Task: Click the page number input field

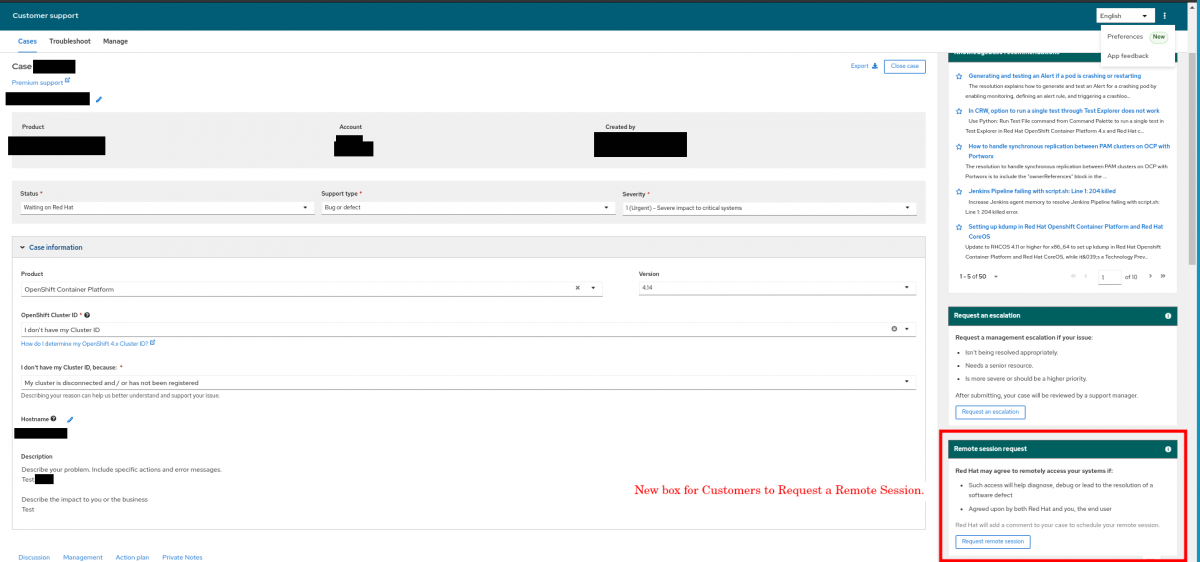Action: pyautogui.click(x=1109, y=276)
